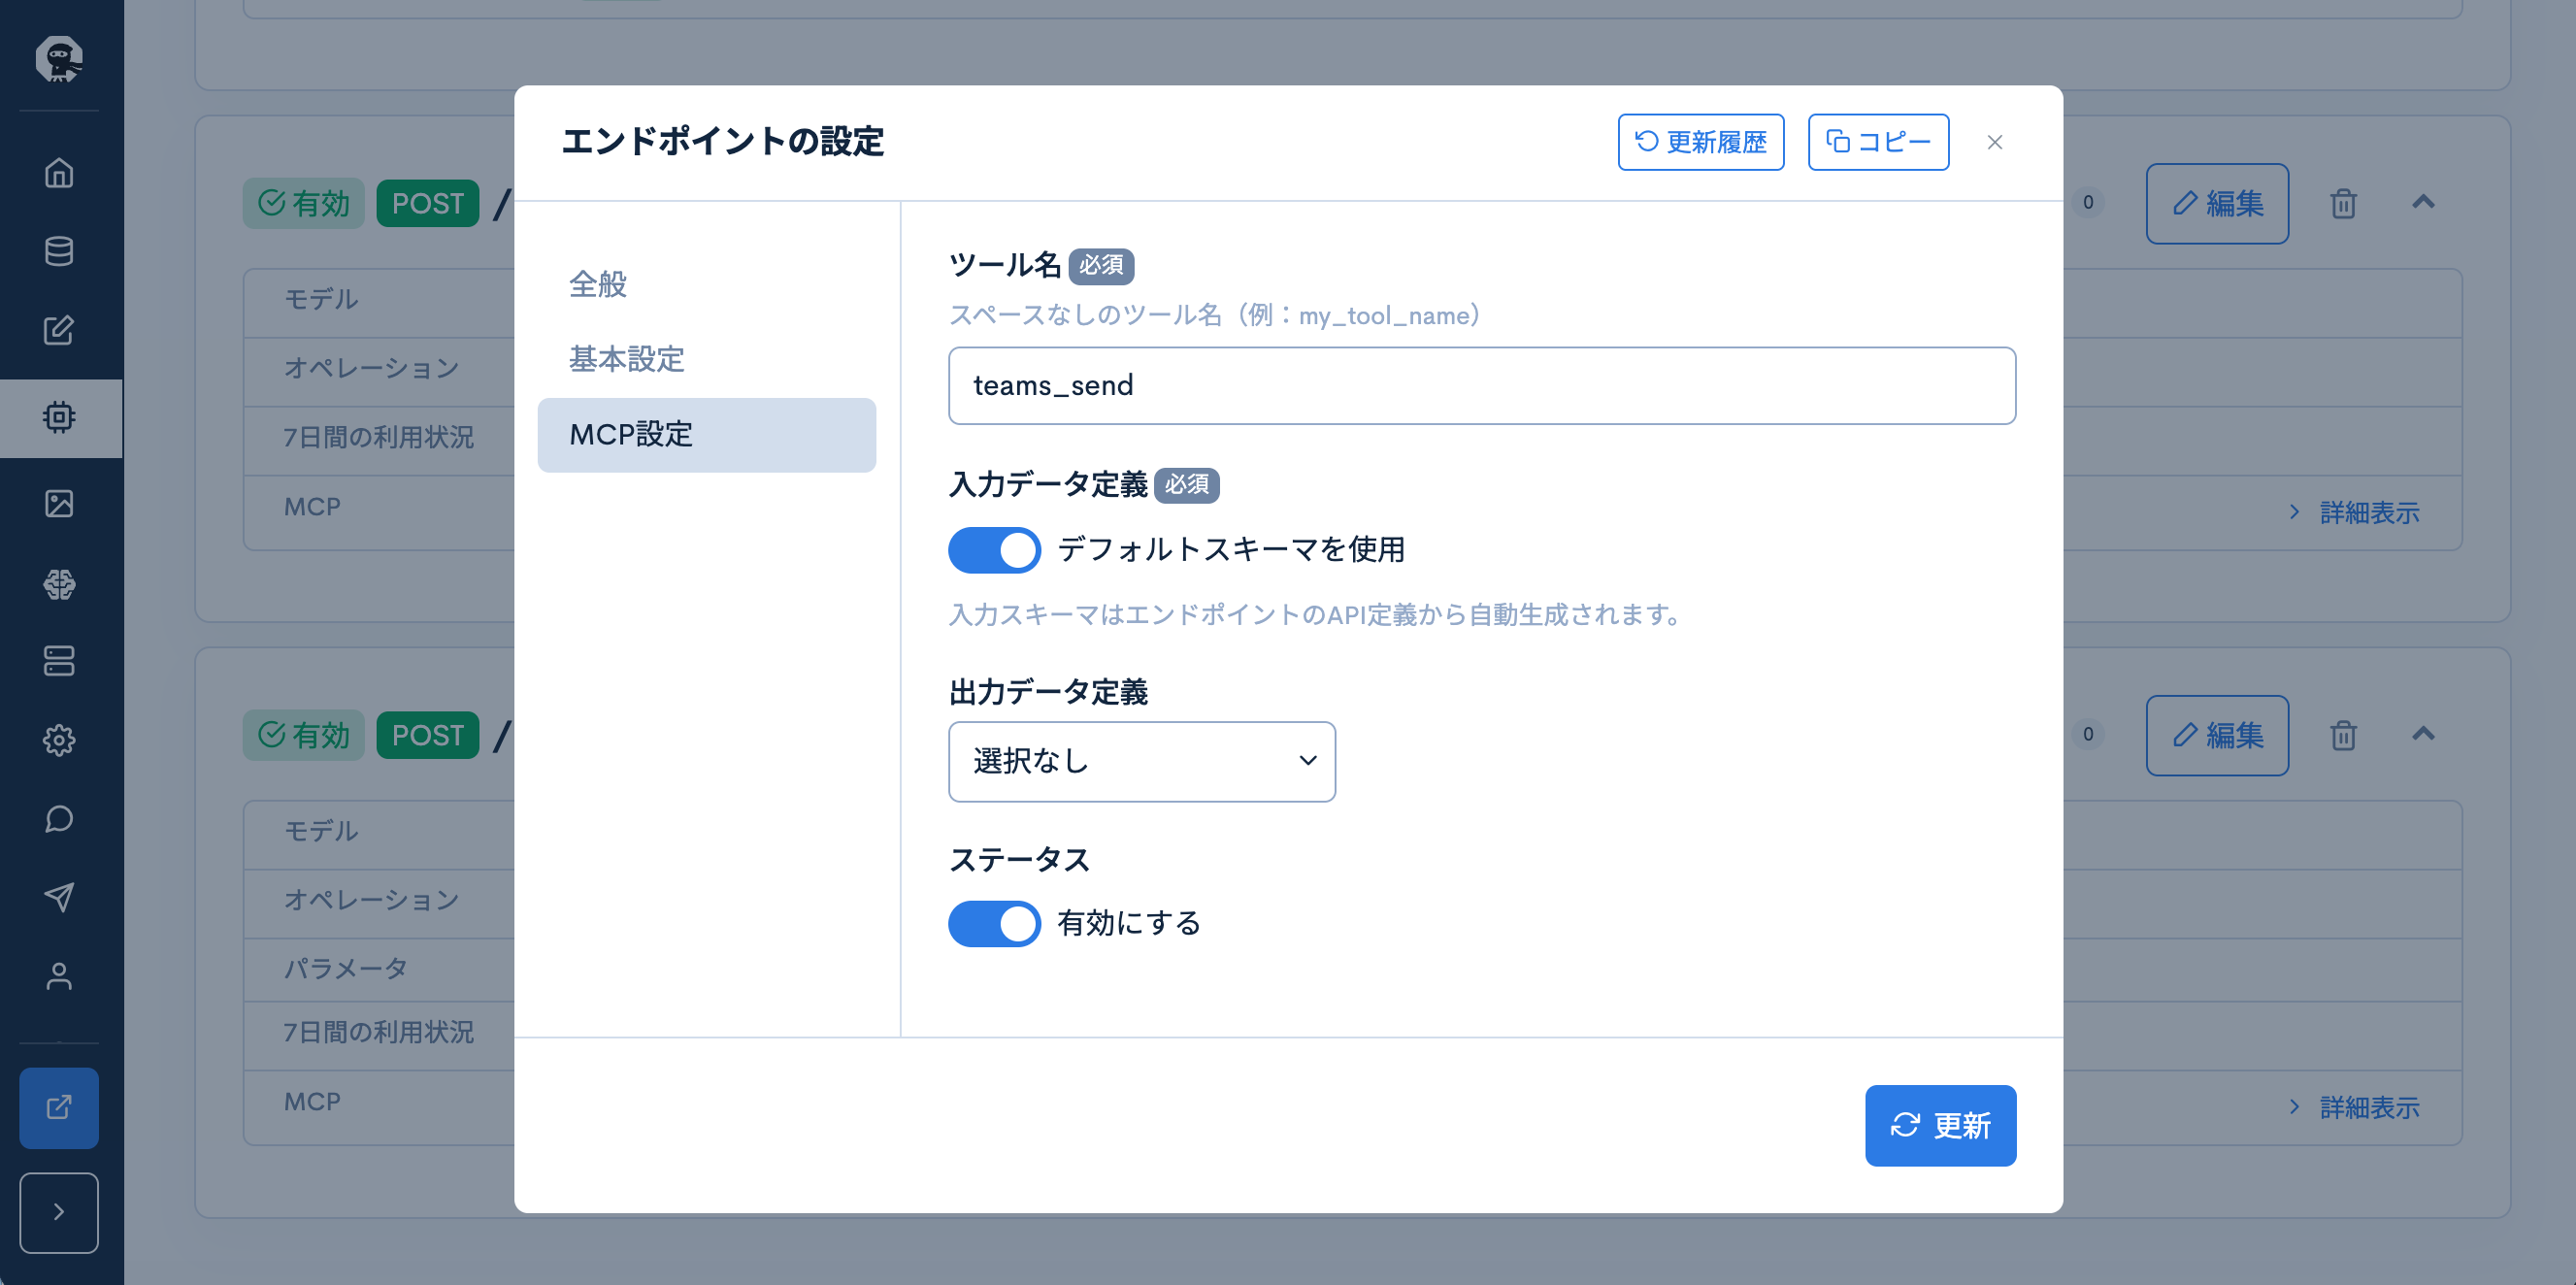Delete first endpoint with trash icon
2576x1285 pixels.
coord(2343,203)
